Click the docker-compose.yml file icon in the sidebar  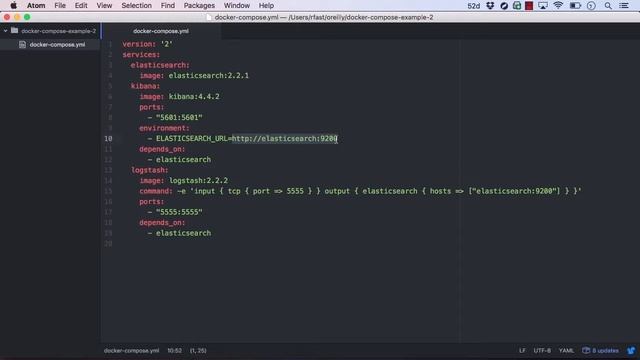pos(22,44)
